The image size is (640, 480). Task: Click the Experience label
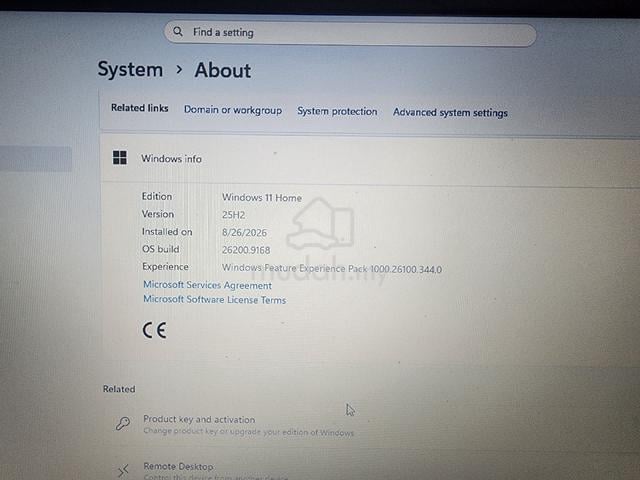(165, 267)
